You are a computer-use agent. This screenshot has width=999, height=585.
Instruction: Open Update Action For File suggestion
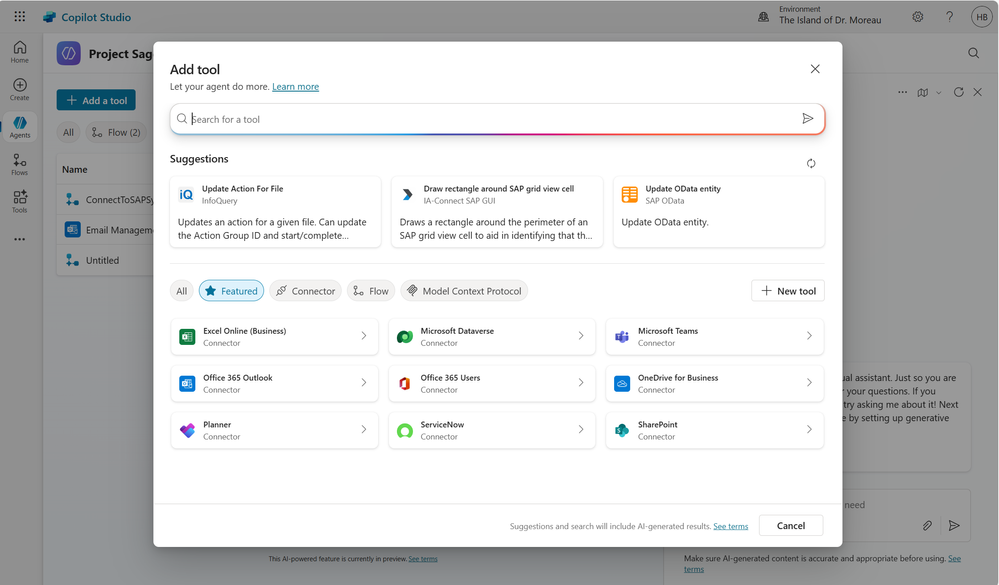275,212
